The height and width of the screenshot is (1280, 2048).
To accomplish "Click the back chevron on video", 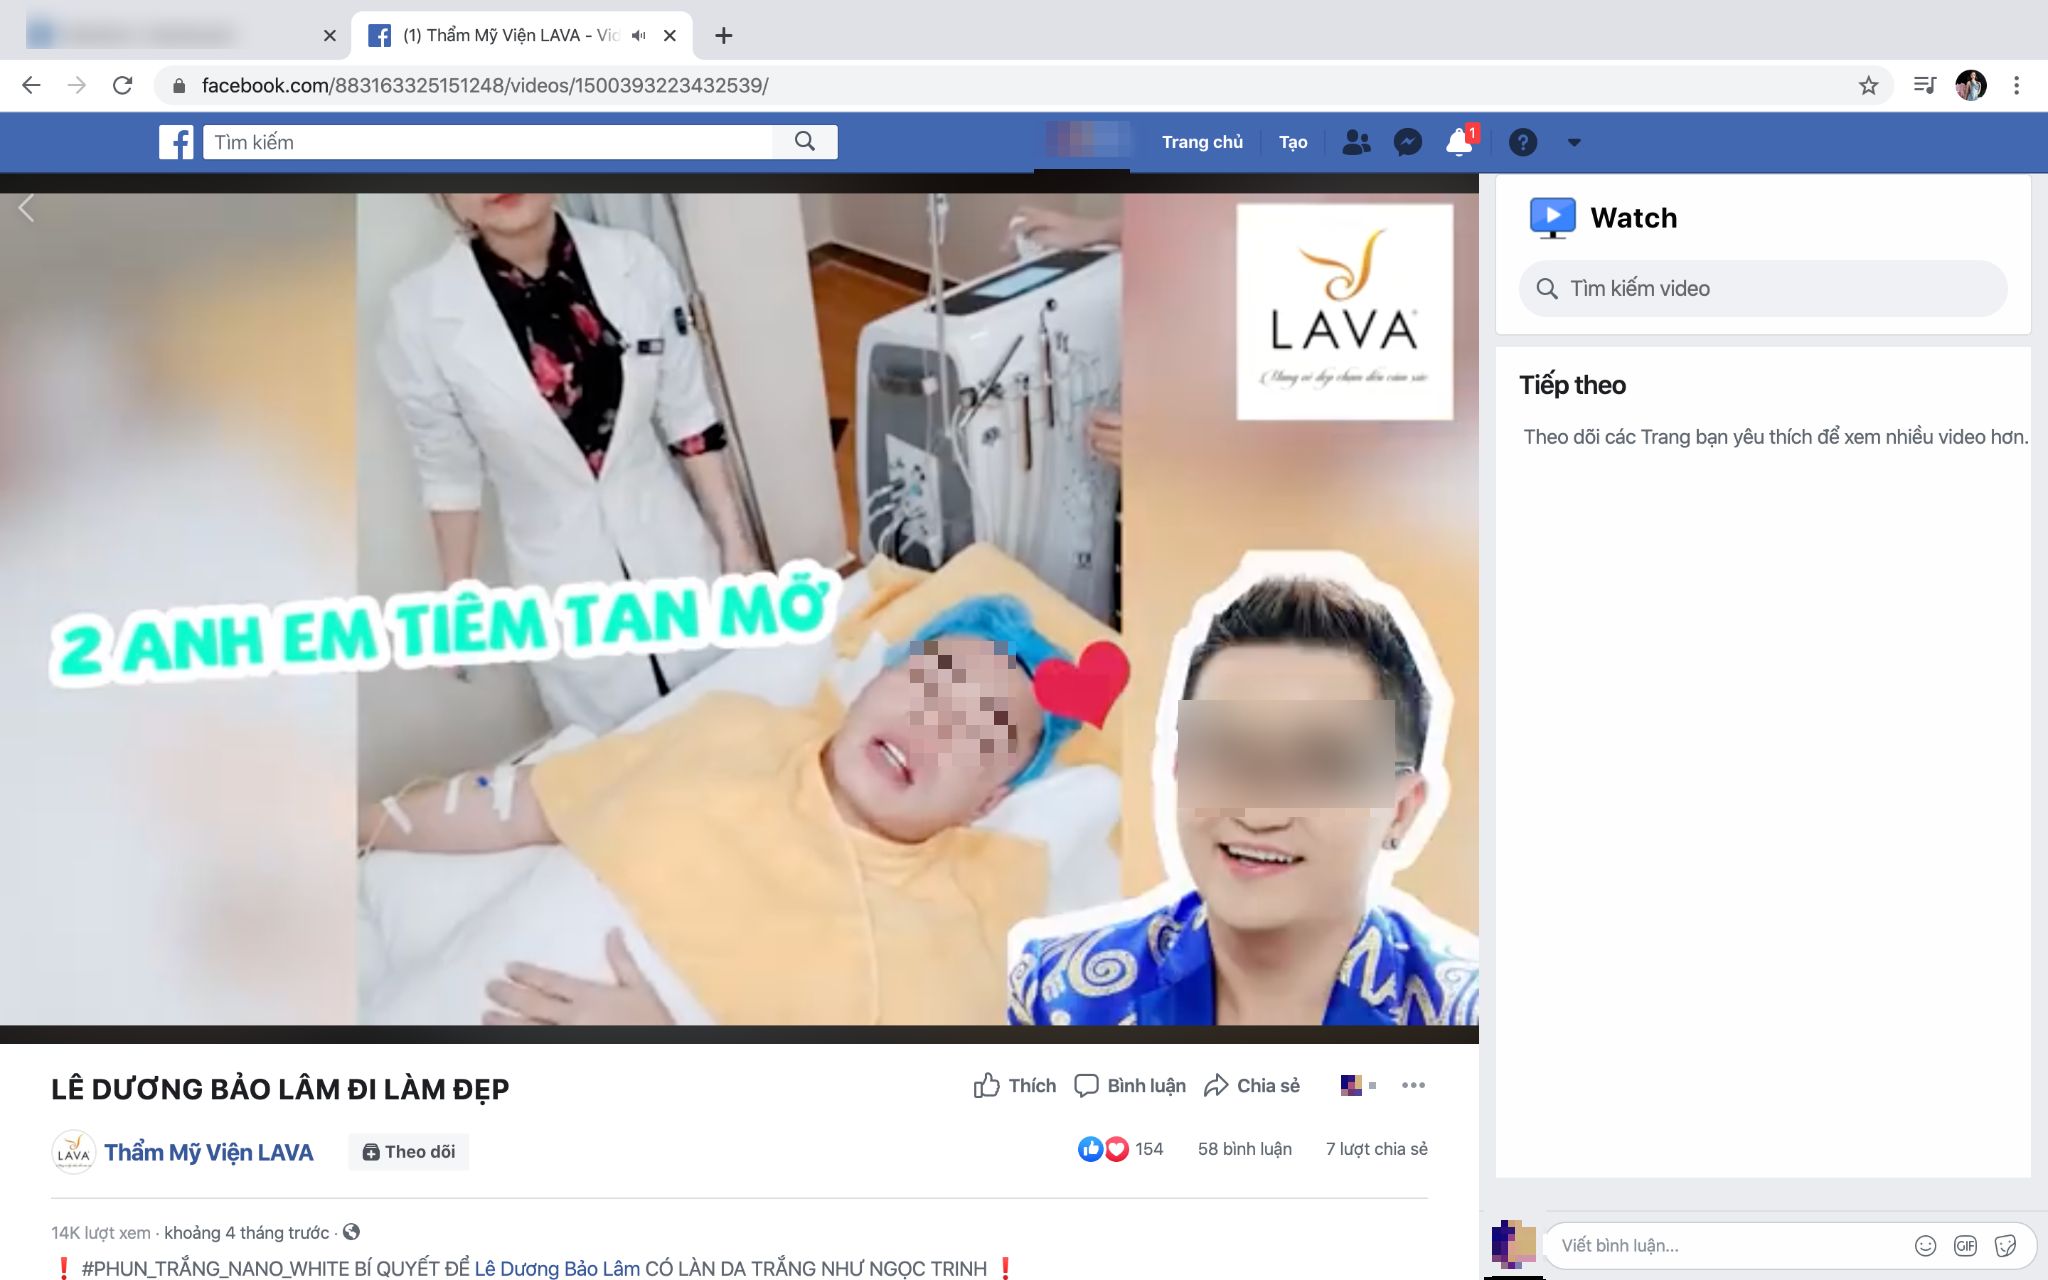I will click(x=27, y=208).
